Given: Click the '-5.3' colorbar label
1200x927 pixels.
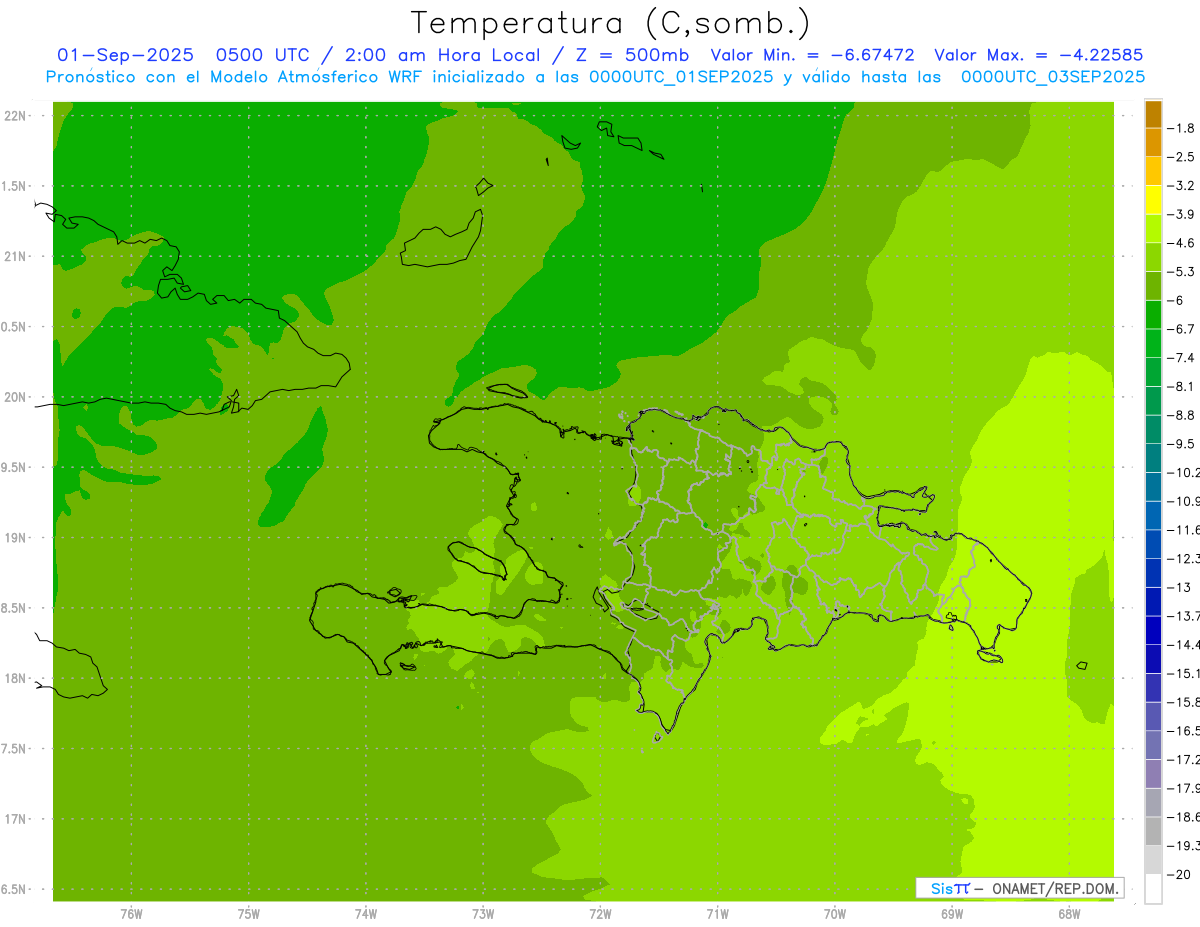Looking at the screenshot, I should click(1182, 272).
